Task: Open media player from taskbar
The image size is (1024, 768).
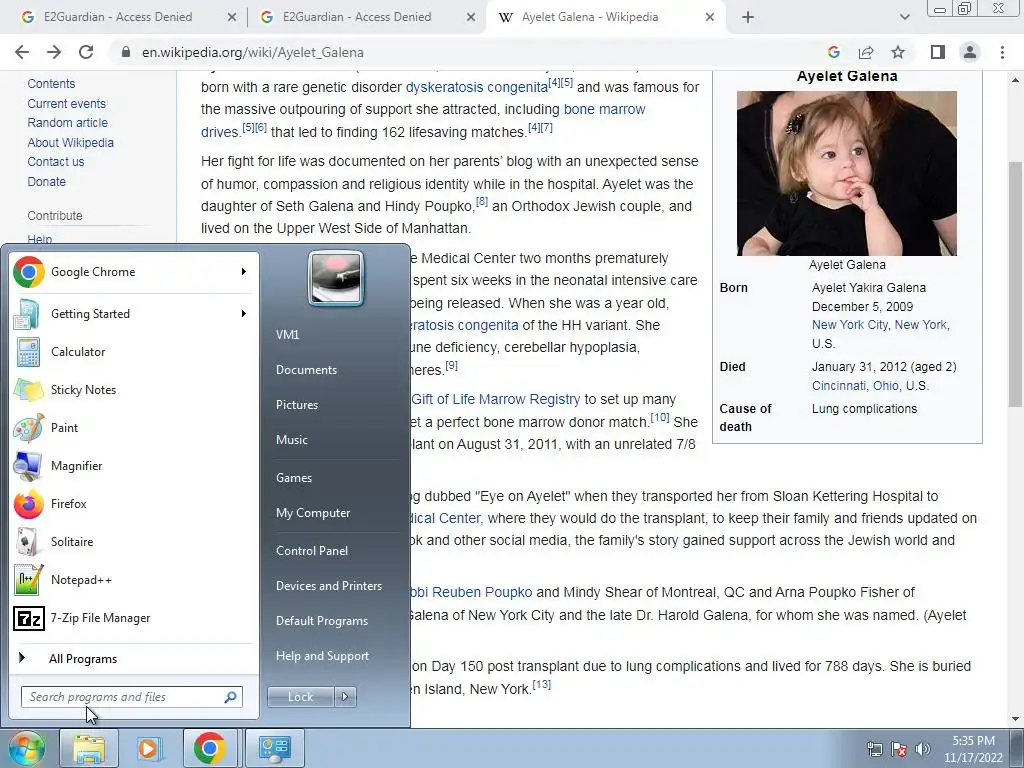Action: pos(149,748)
